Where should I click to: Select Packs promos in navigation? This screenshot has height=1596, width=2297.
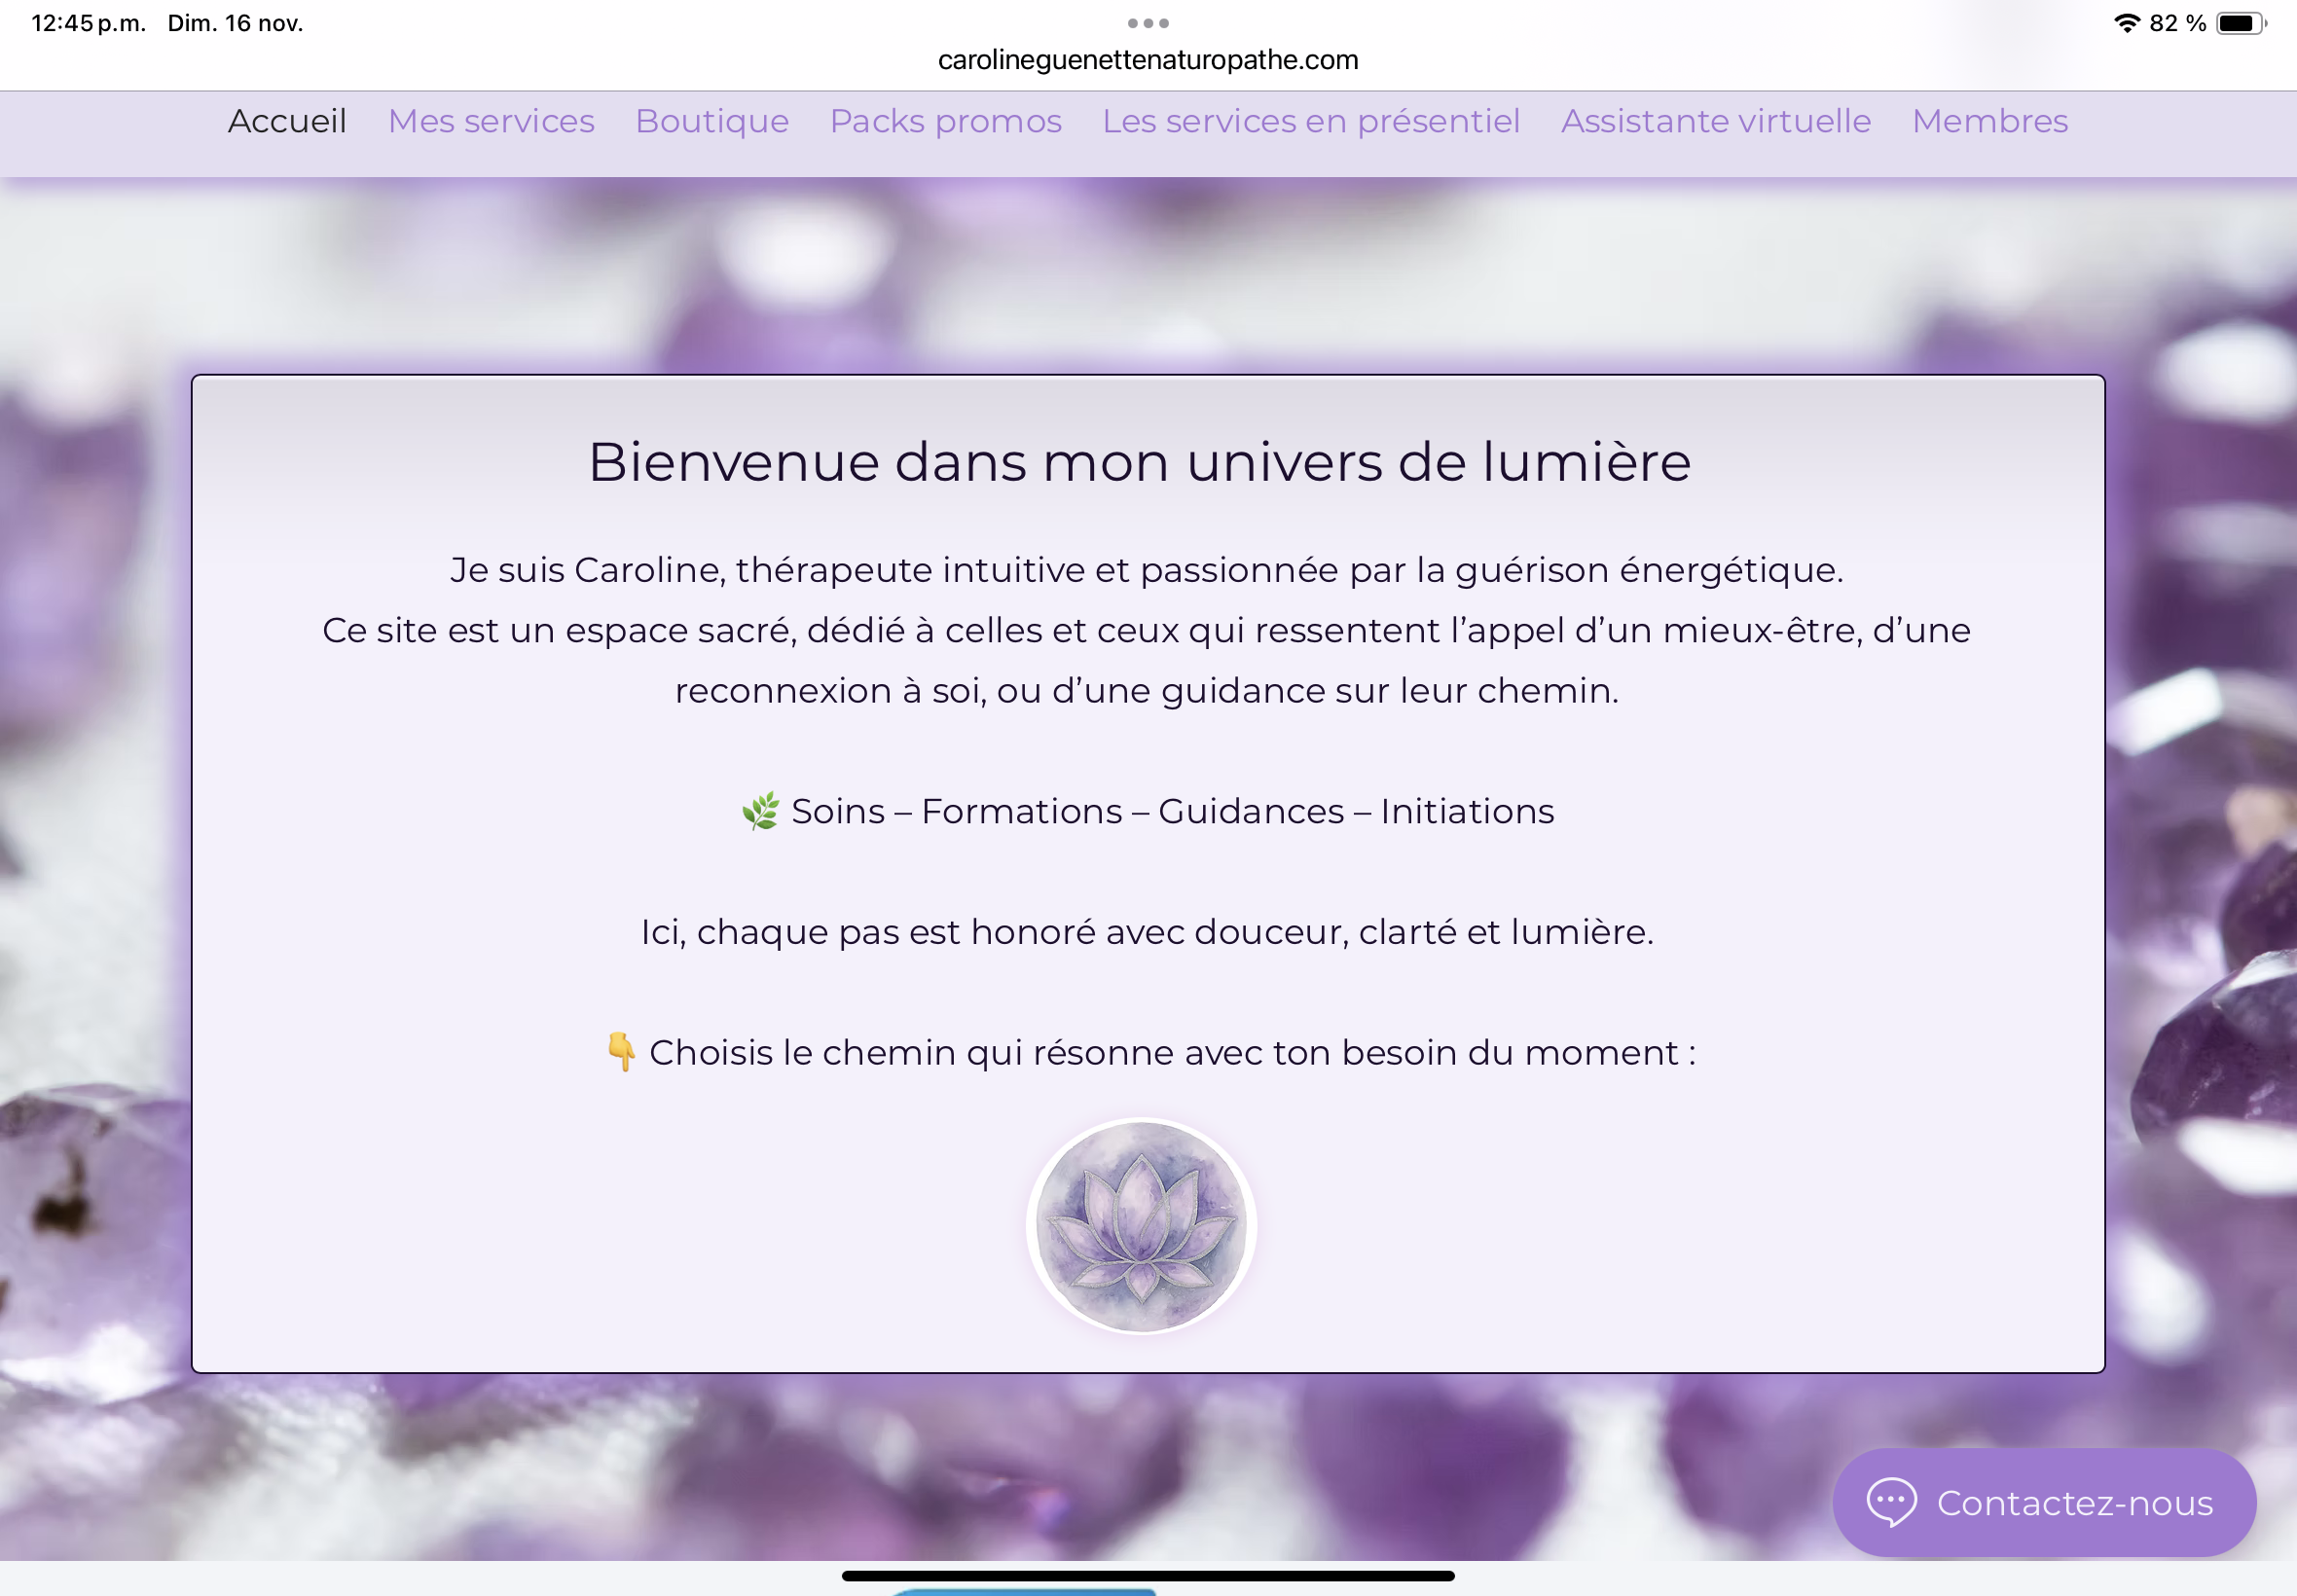pyautogui.click(x=945, y=121)
